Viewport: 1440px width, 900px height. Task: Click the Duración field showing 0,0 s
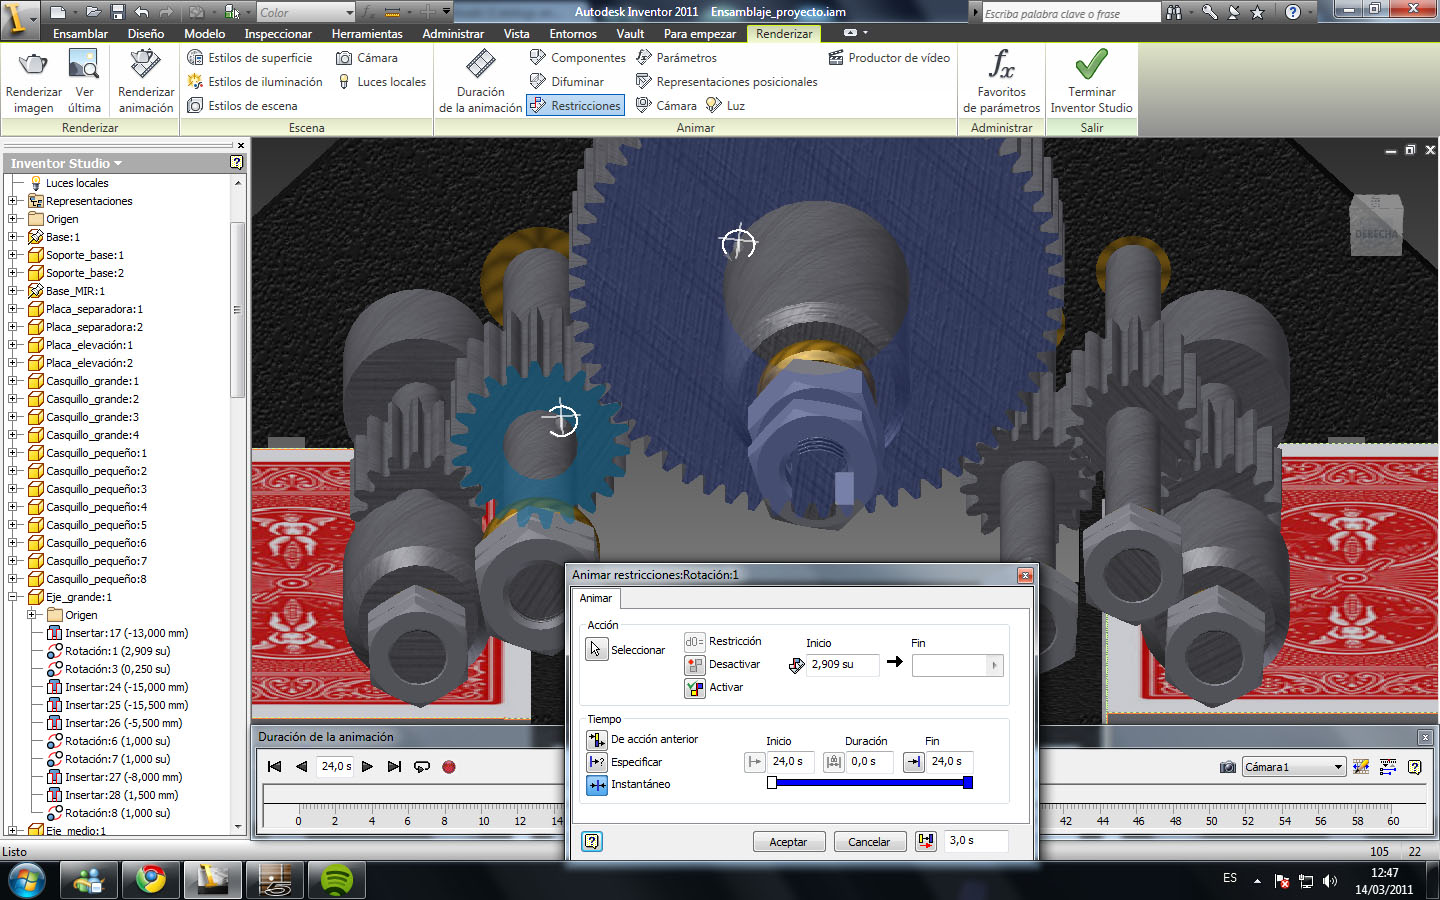click(869, 762)
